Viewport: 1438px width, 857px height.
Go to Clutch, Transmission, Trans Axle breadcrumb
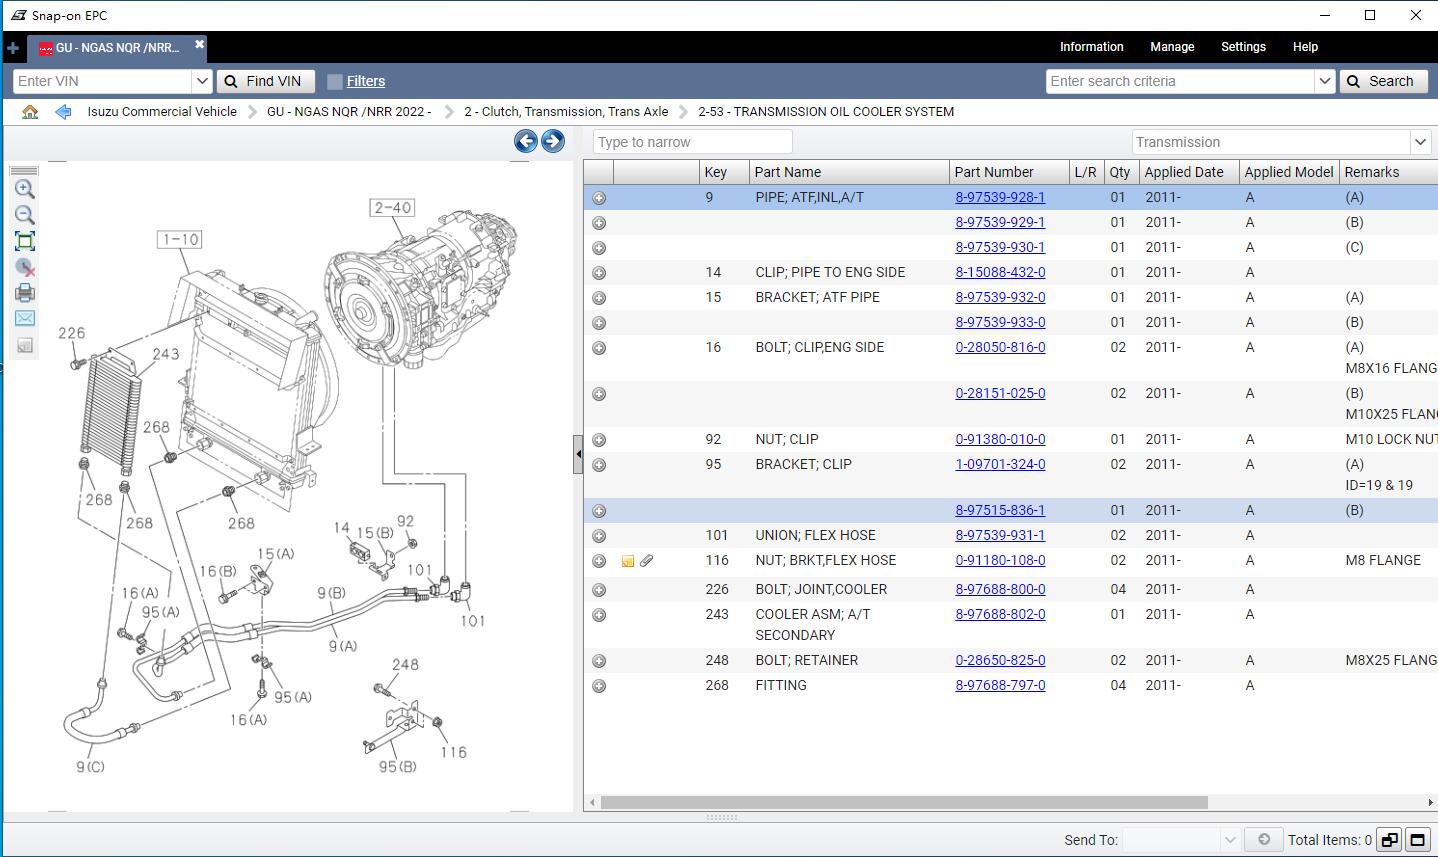(566, 112)
